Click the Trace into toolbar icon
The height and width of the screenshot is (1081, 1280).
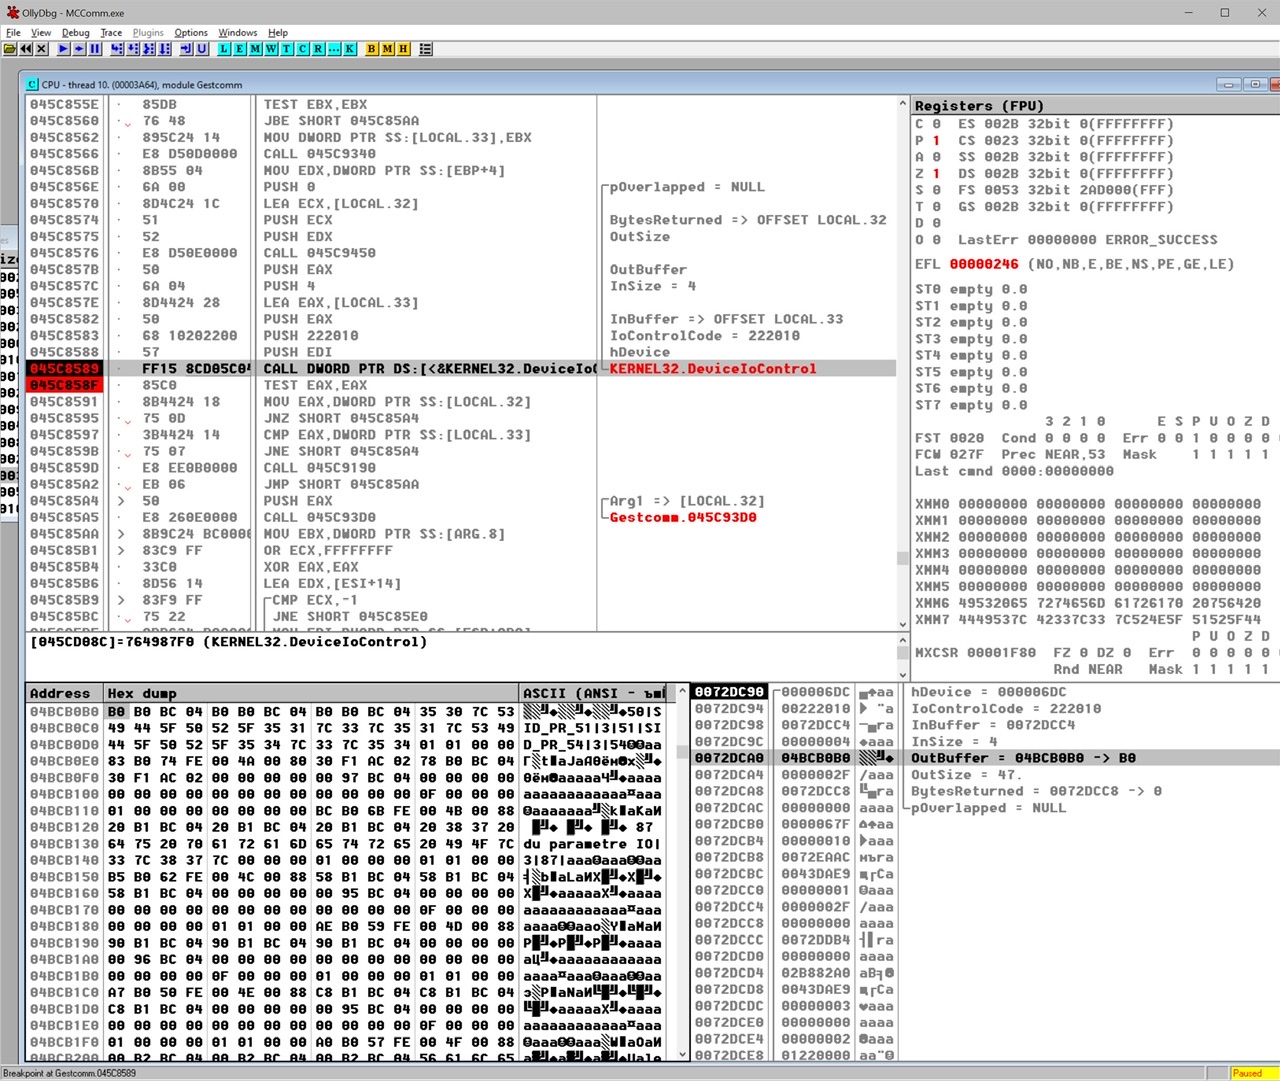[x=149, y=49]
